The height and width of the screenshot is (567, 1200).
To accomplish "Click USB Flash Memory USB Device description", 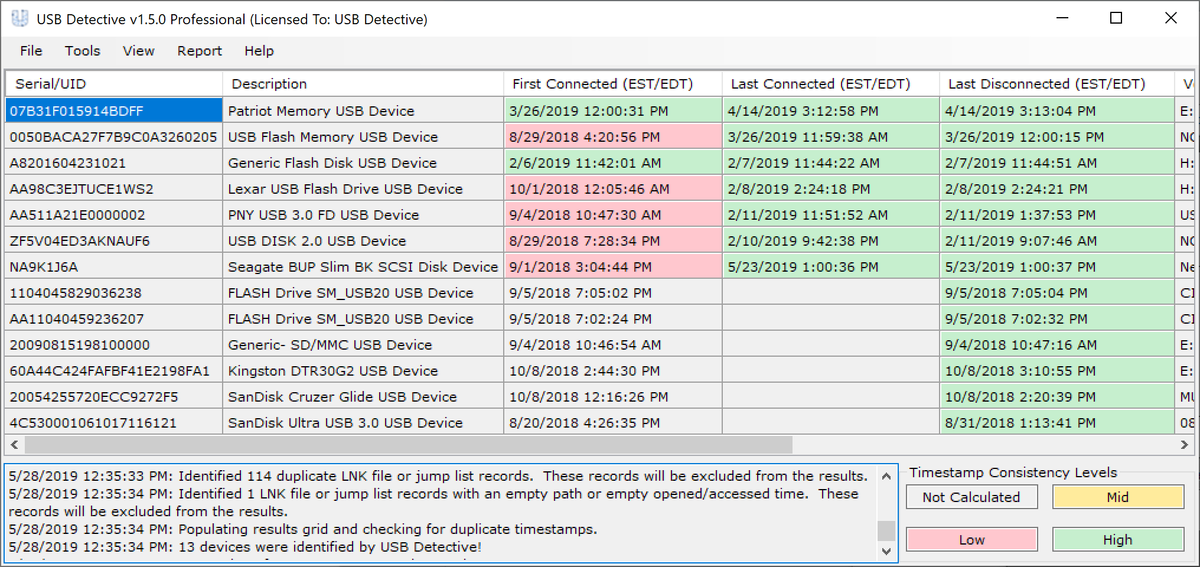I will pos(363,137).
